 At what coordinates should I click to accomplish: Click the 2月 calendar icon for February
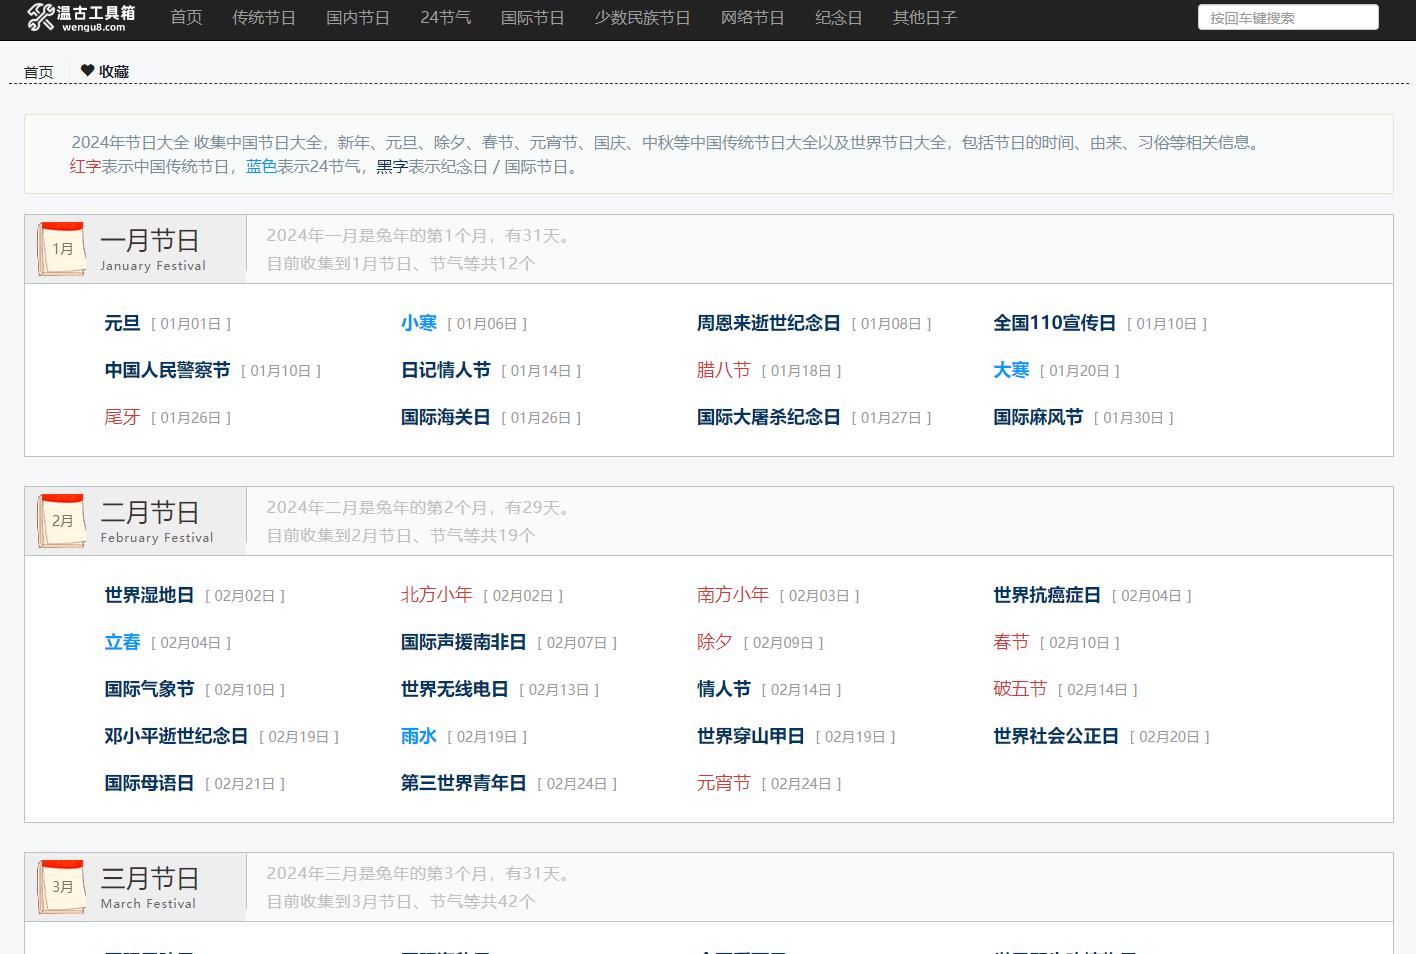pyautogui.click(x=61, y=520)
